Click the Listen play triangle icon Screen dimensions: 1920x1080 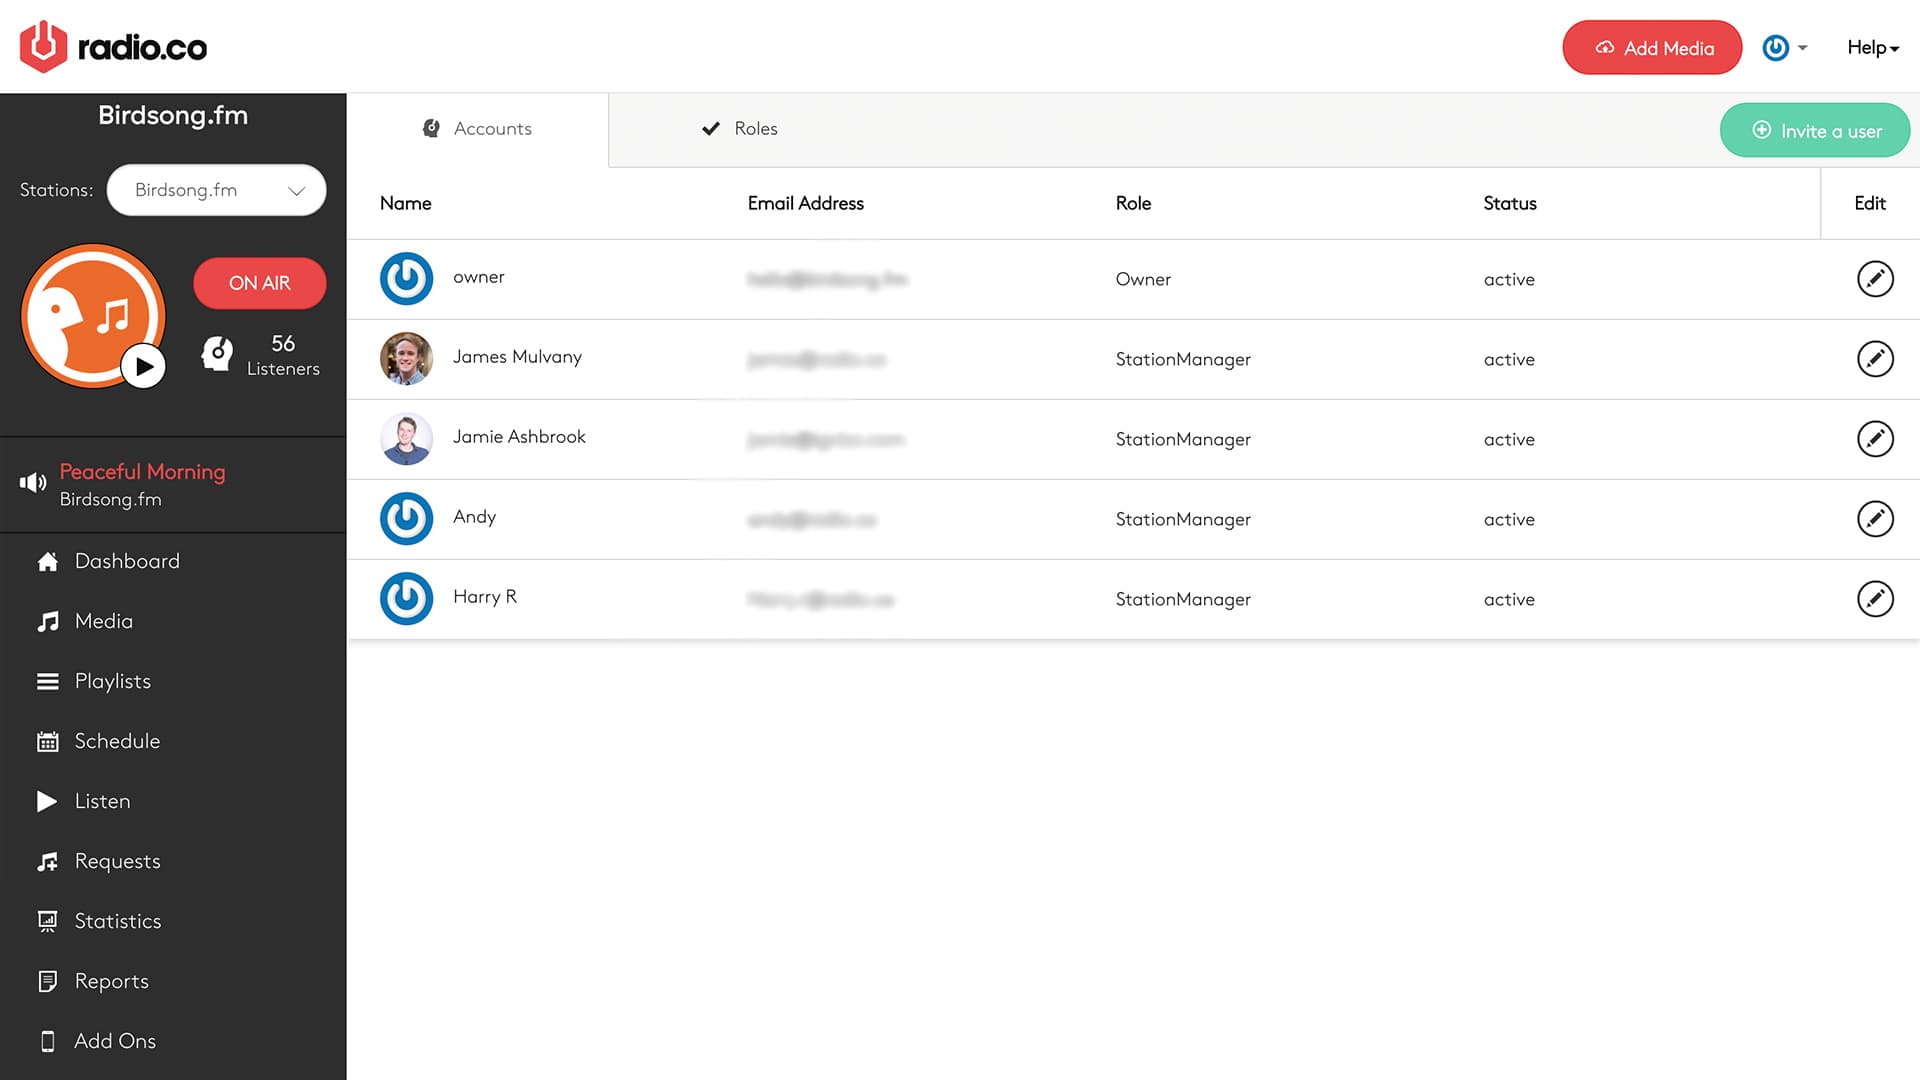tap(47, 801)
